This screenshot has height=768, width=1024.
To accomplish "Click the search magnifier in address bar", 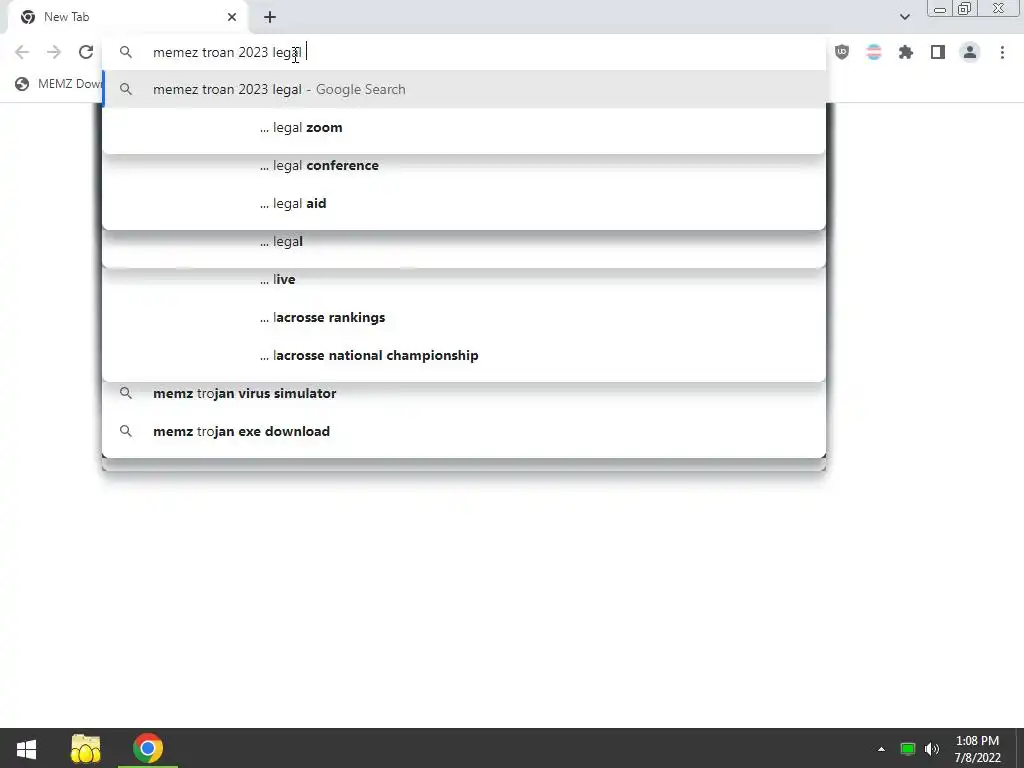I will 126,52.
